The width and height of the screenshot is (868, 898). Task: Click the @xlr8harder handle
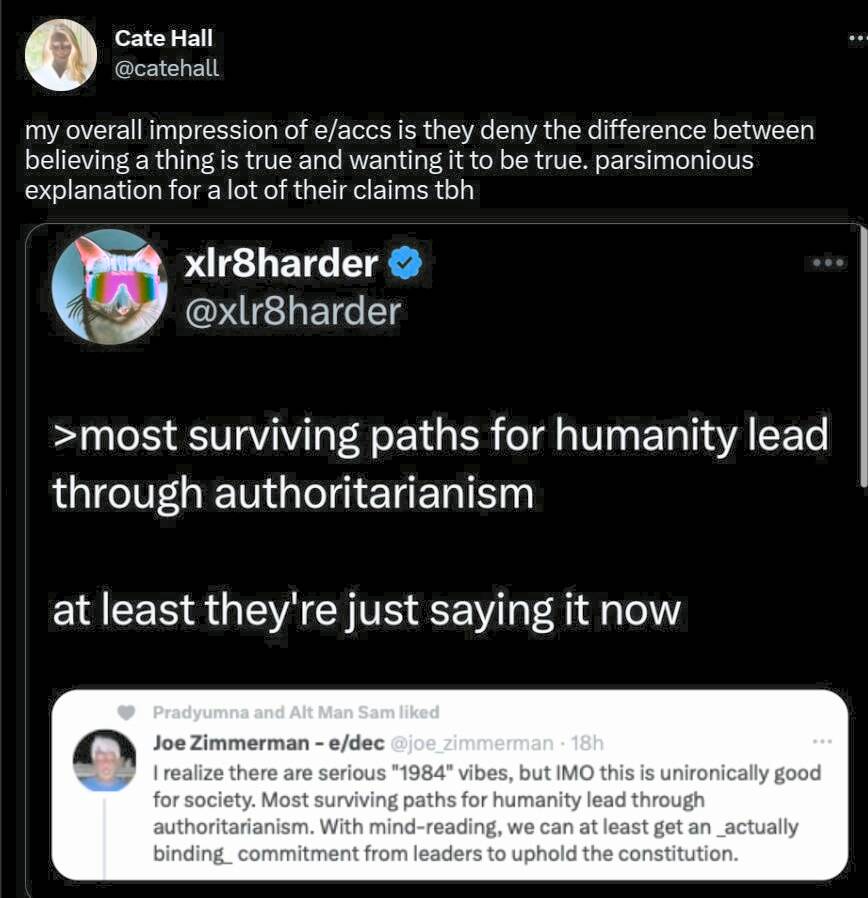click(x=292, y=311)
